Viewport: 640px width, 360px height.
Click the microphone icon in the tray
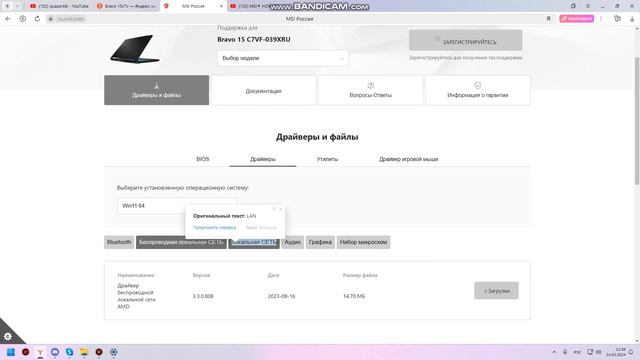click(x=565, y=352)
